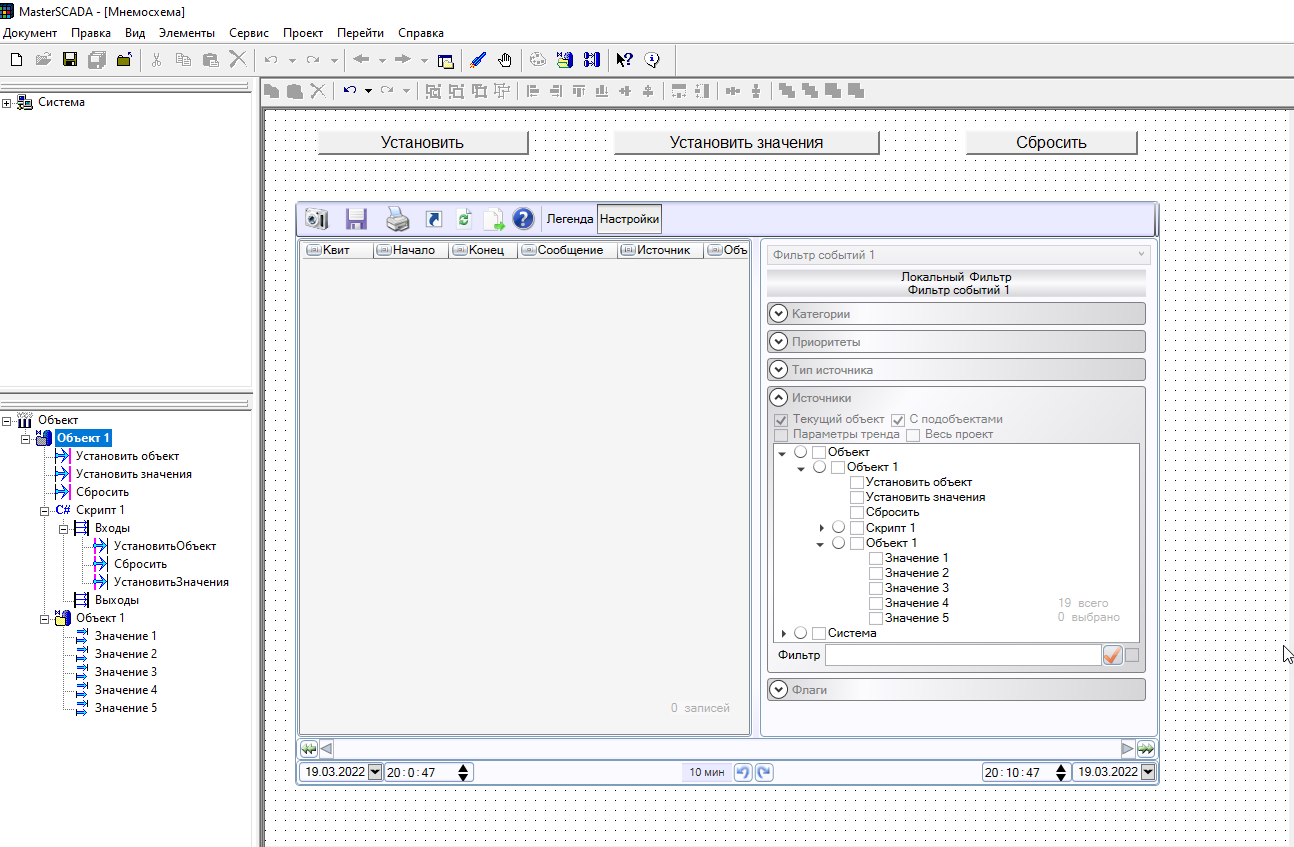Collapse 'Скрипт 1' in the left object tree

pos(45,510)
